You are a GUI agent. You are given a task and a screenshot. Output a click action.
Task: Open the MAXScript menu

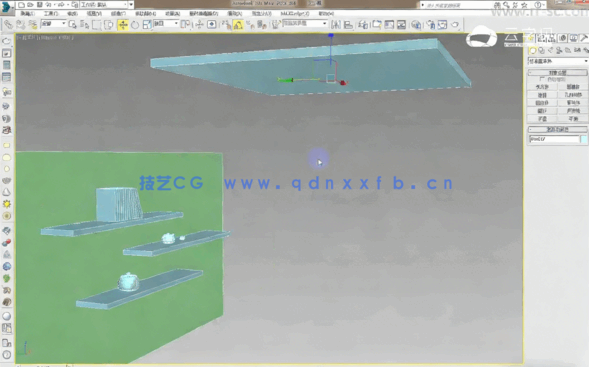[x=294, y=14]
